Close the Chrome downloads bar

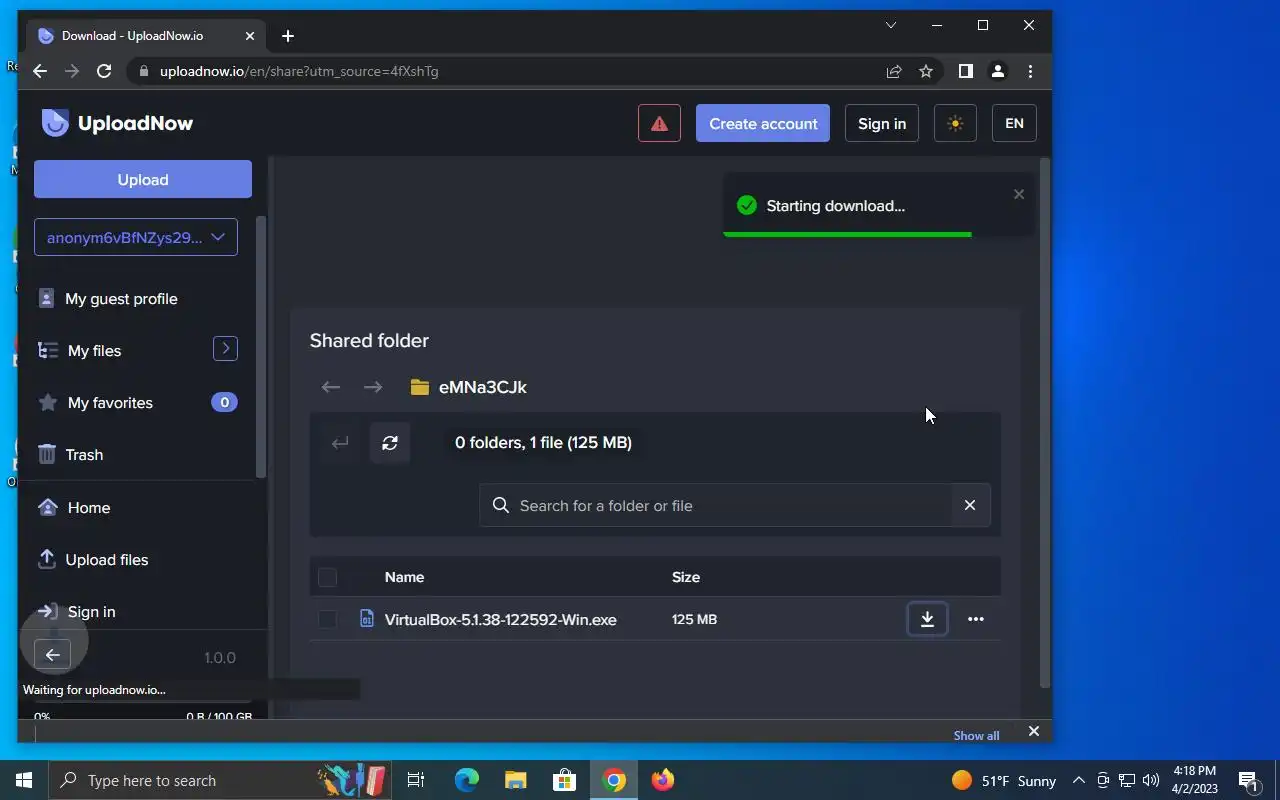tap(1034, 731)
